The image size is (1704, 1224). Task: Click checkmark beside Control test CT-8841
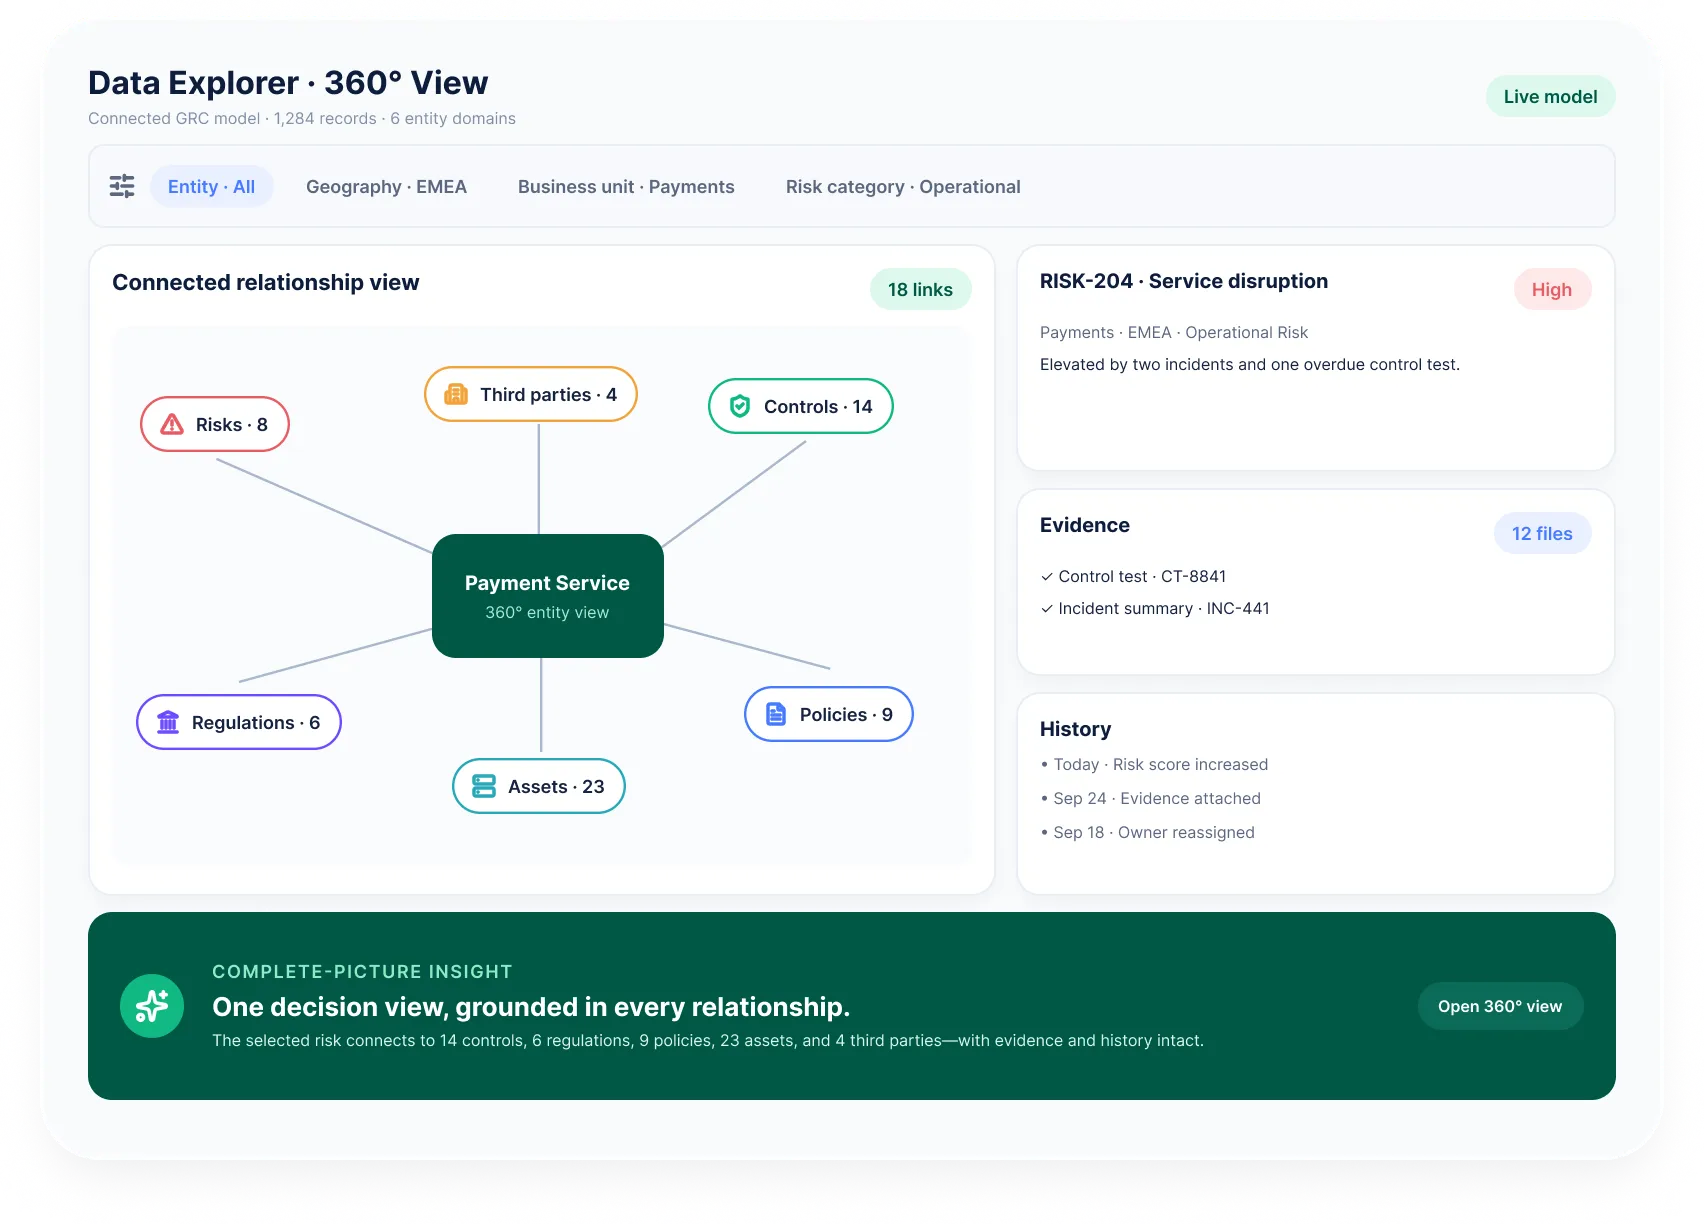point(1047,577)
